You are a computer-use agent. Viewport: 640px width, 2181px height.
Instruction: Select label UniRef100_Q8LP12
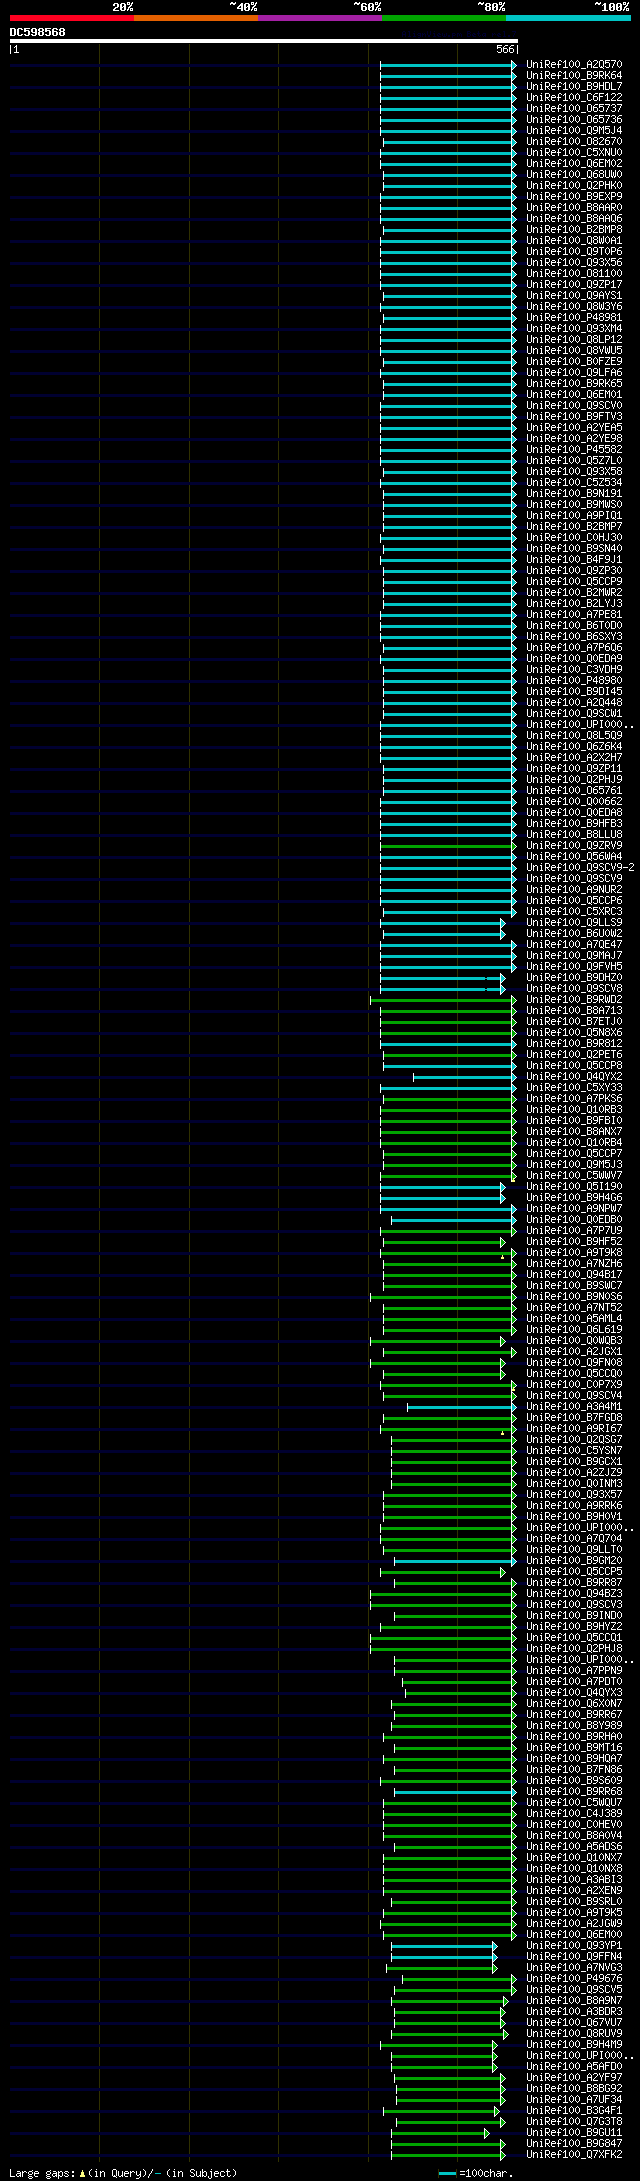pos(574,340)
